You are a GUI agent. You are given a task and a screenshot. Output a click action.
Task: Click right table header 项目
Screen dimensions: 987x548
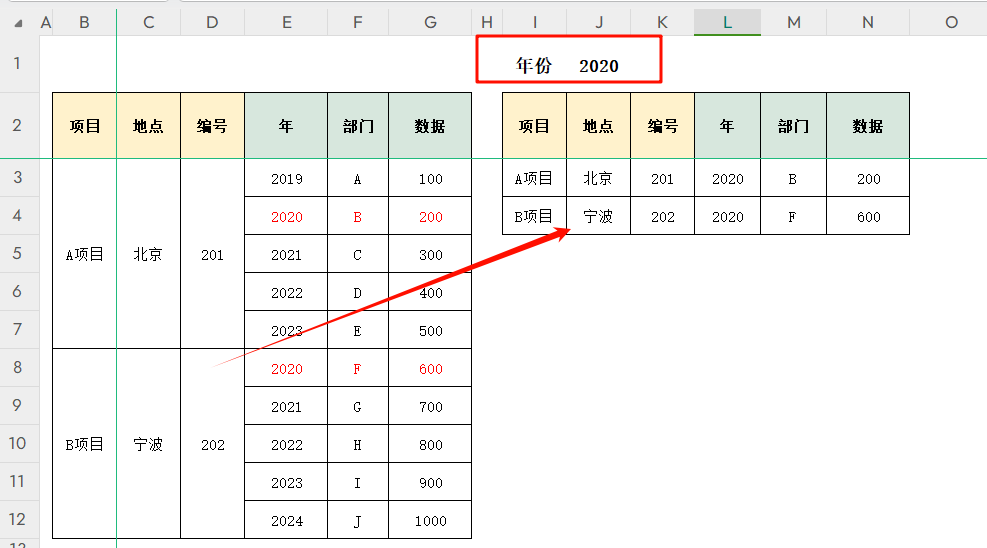534,126
